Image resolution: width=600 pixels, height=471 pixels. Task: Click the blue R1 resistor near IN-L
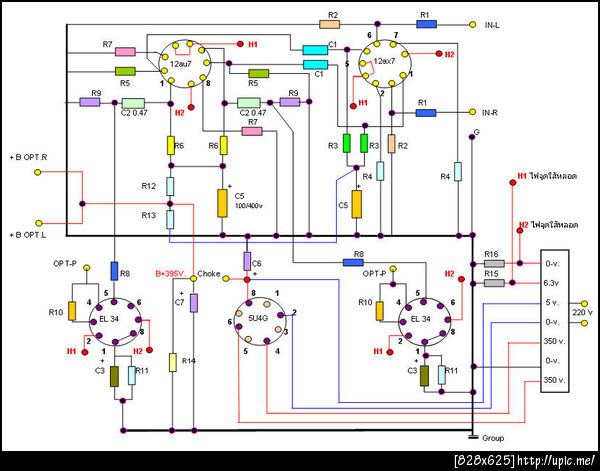click(x=426, y=24)
